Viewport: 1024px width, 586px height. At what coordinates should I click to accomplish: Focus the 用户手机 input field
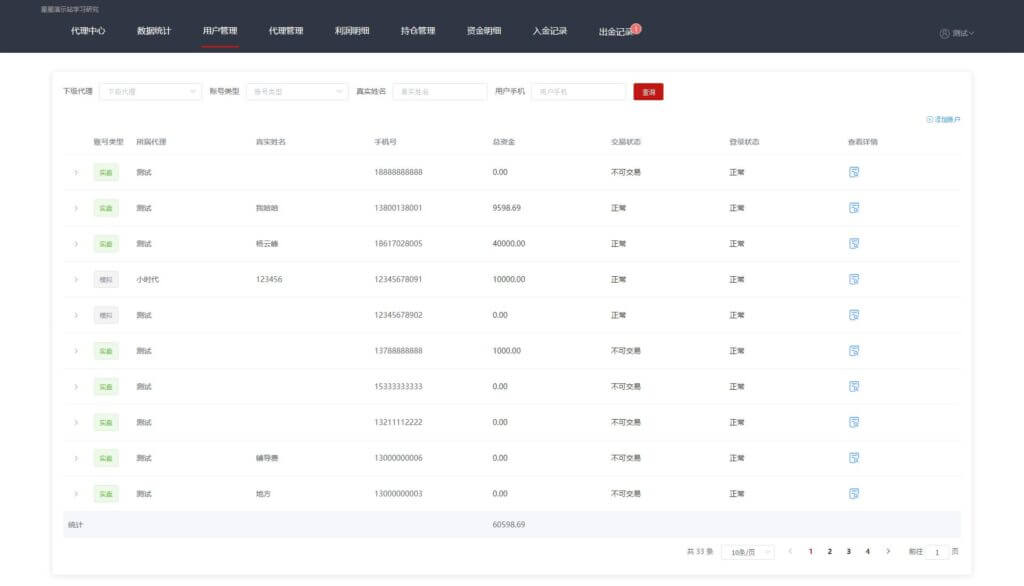pyautogui.click(x=578, y=91)
